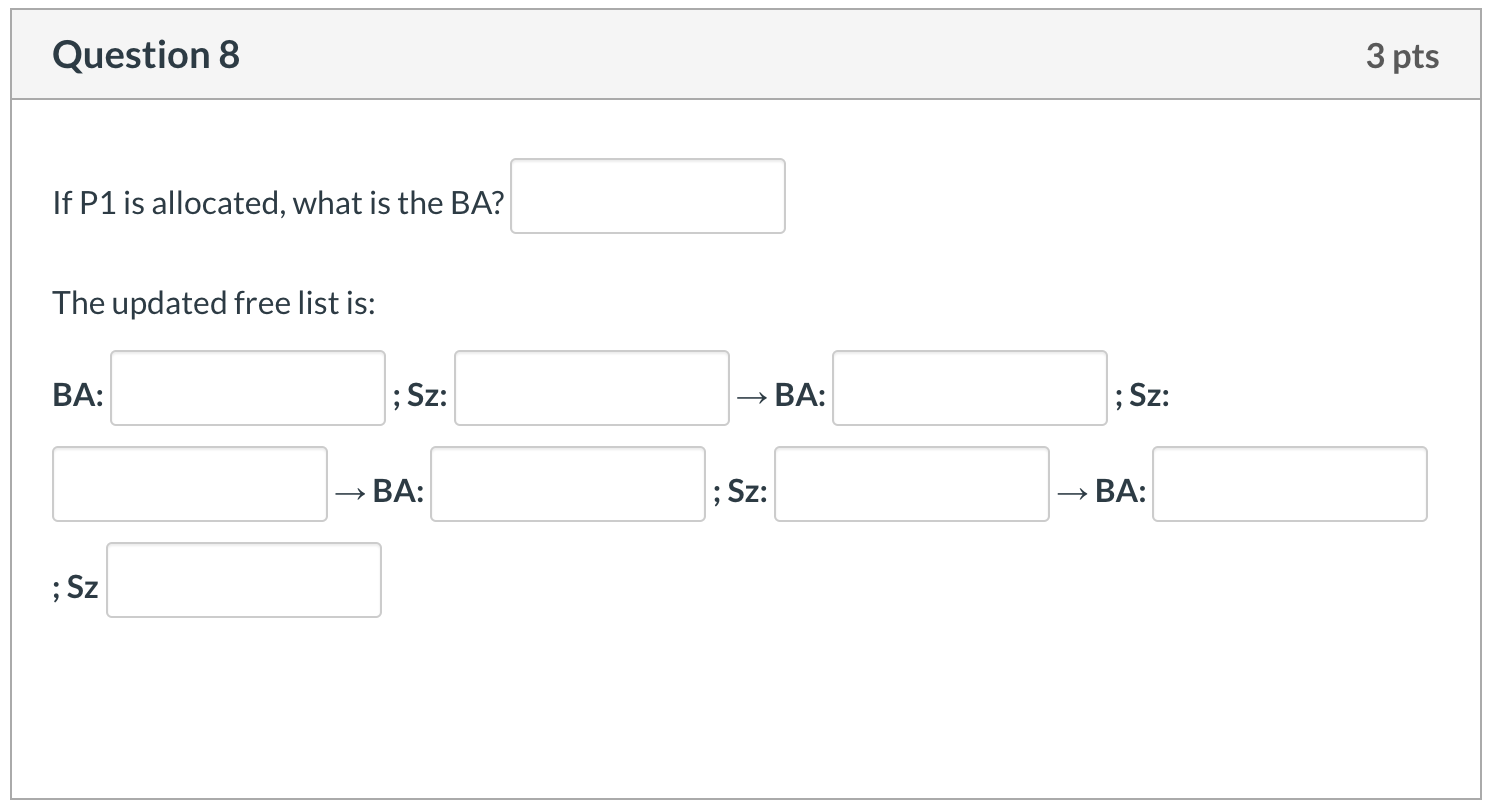
Task: Click the first 'BA:' label without arrow
Action: coord(78,395)
